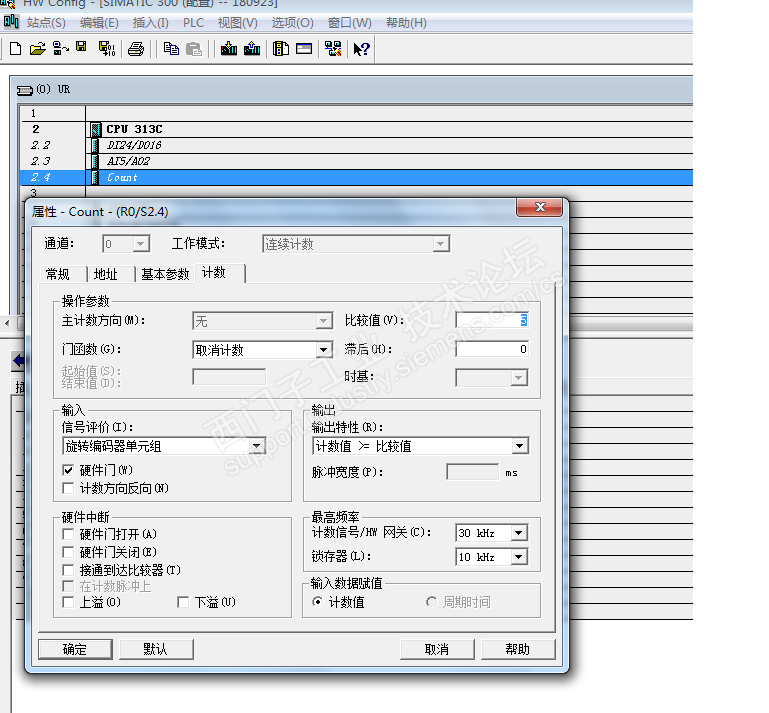Close the Count properties dialog
This screenshot has height=713, width=769.
539,207
